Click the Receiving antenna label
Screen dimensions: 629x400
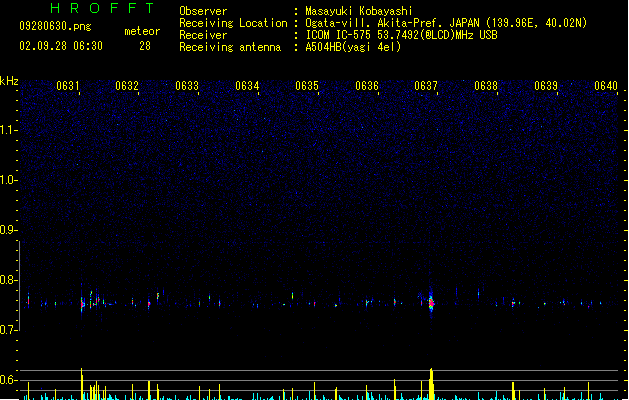click(230, 47)
